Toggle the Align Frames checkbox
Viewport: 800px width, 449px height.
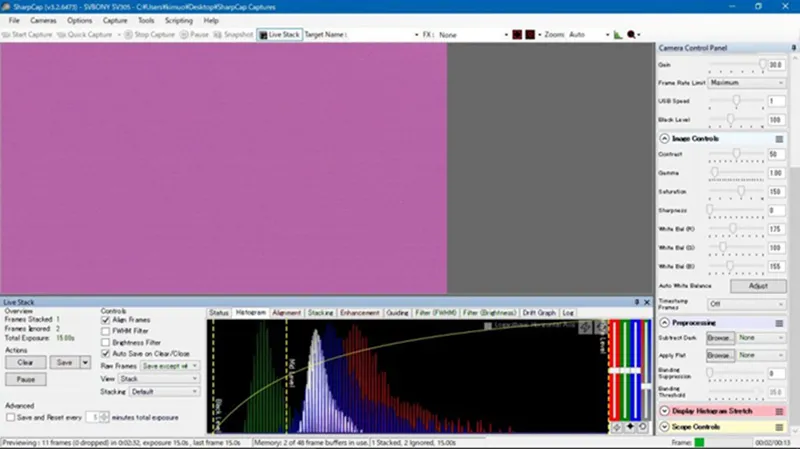(106, 320)
